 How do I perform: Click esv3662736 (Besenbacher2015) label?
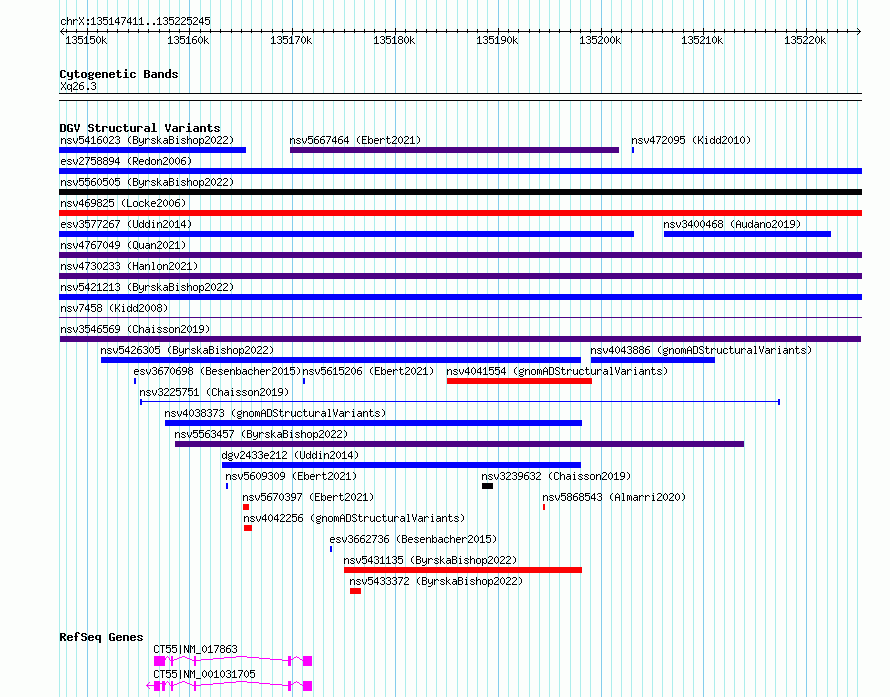click(413, 539)
